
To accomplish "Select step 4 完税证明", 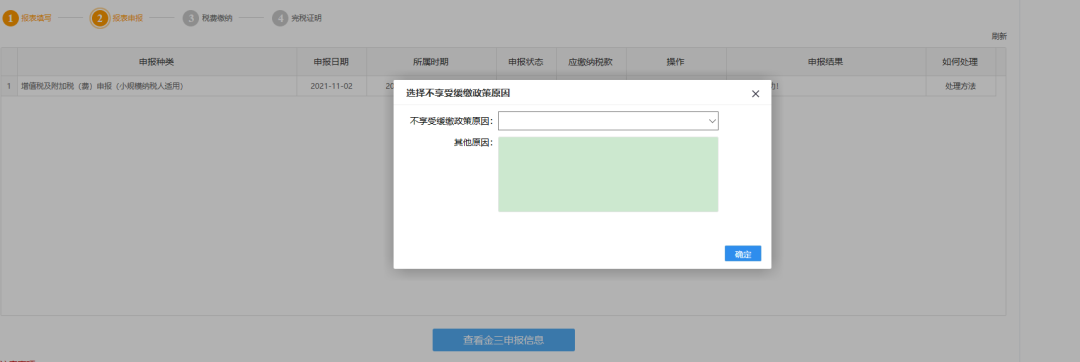I will pyautogui.click(x=298, y=18).
